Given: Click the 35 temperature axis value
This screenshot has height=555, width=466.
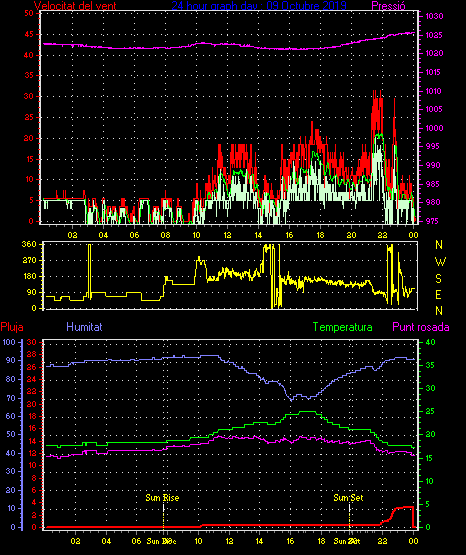Looking at the screenshot, I should (x=430, y=365).
